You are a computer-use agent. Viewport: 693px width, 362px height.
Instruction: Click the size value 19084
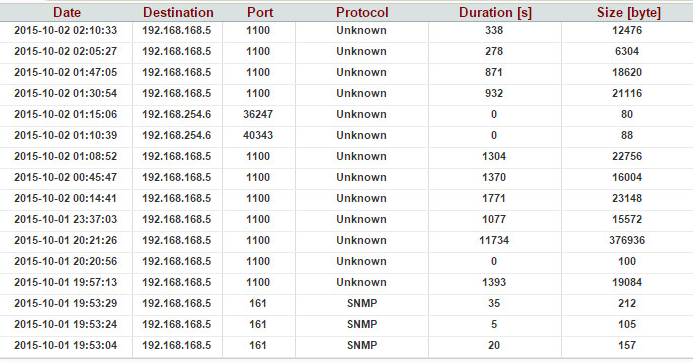(627, 282)
